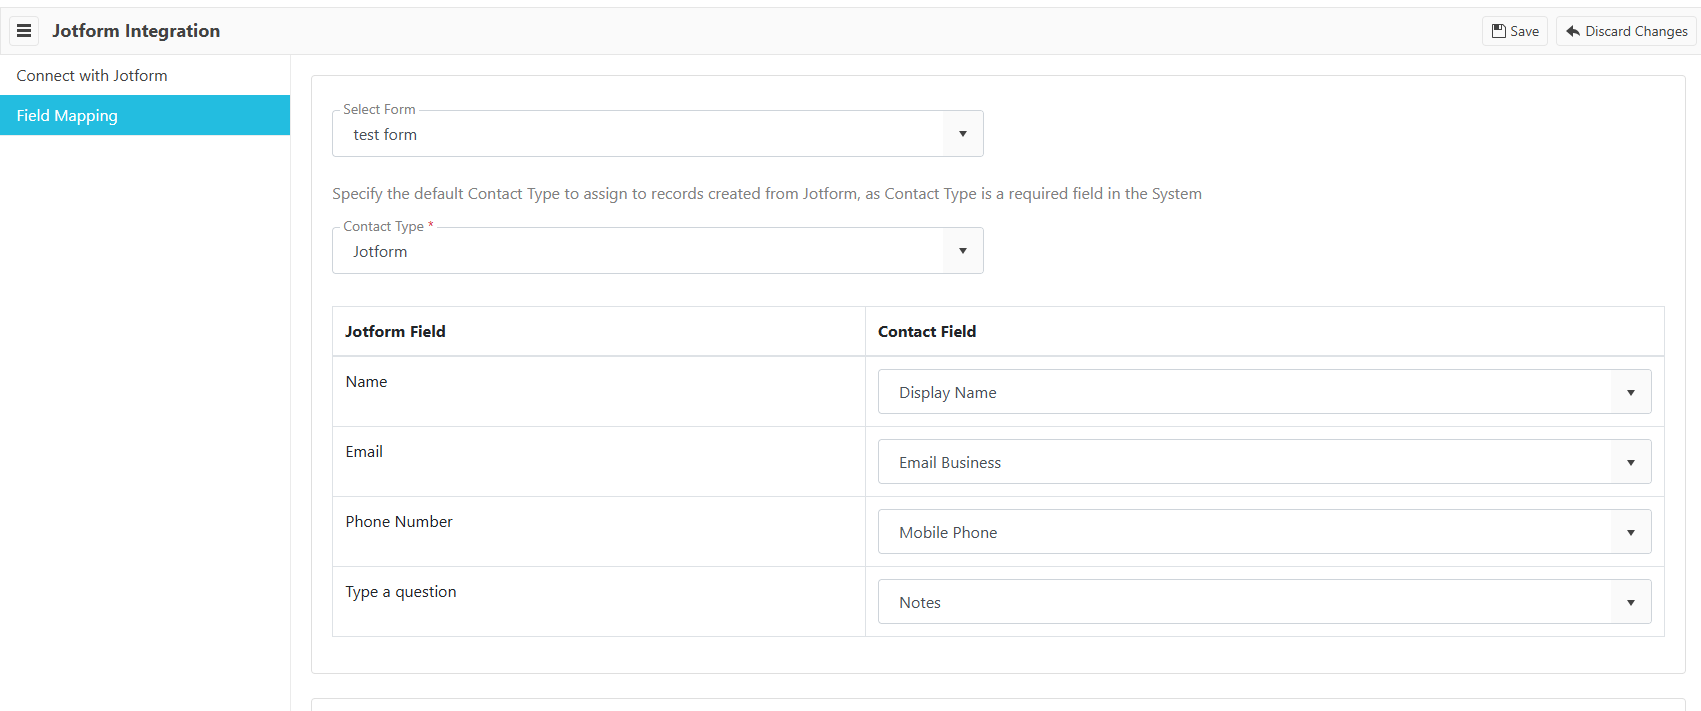
Task: Select Field Mapping sidebar item
Action: pyautogui.click(x=145, y=115)
